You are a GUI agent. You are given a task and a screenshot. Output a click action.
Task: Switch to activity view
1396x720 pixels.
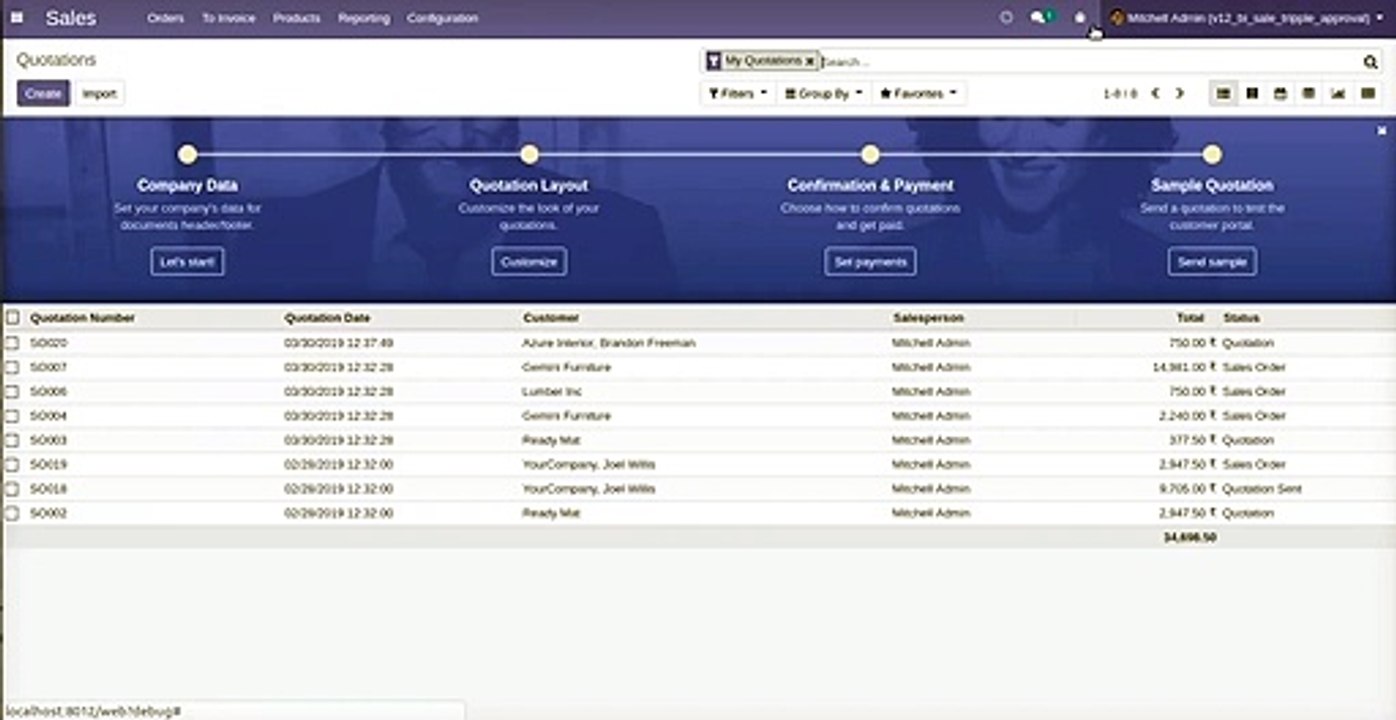tap(1367, 93)
